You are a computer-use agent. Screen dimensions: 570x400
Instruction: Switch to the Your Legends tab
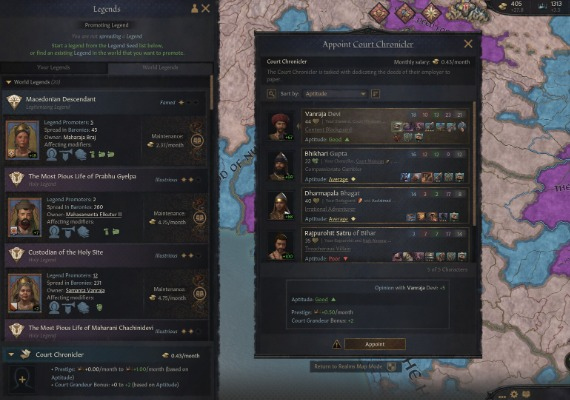[x=54, y=68]
